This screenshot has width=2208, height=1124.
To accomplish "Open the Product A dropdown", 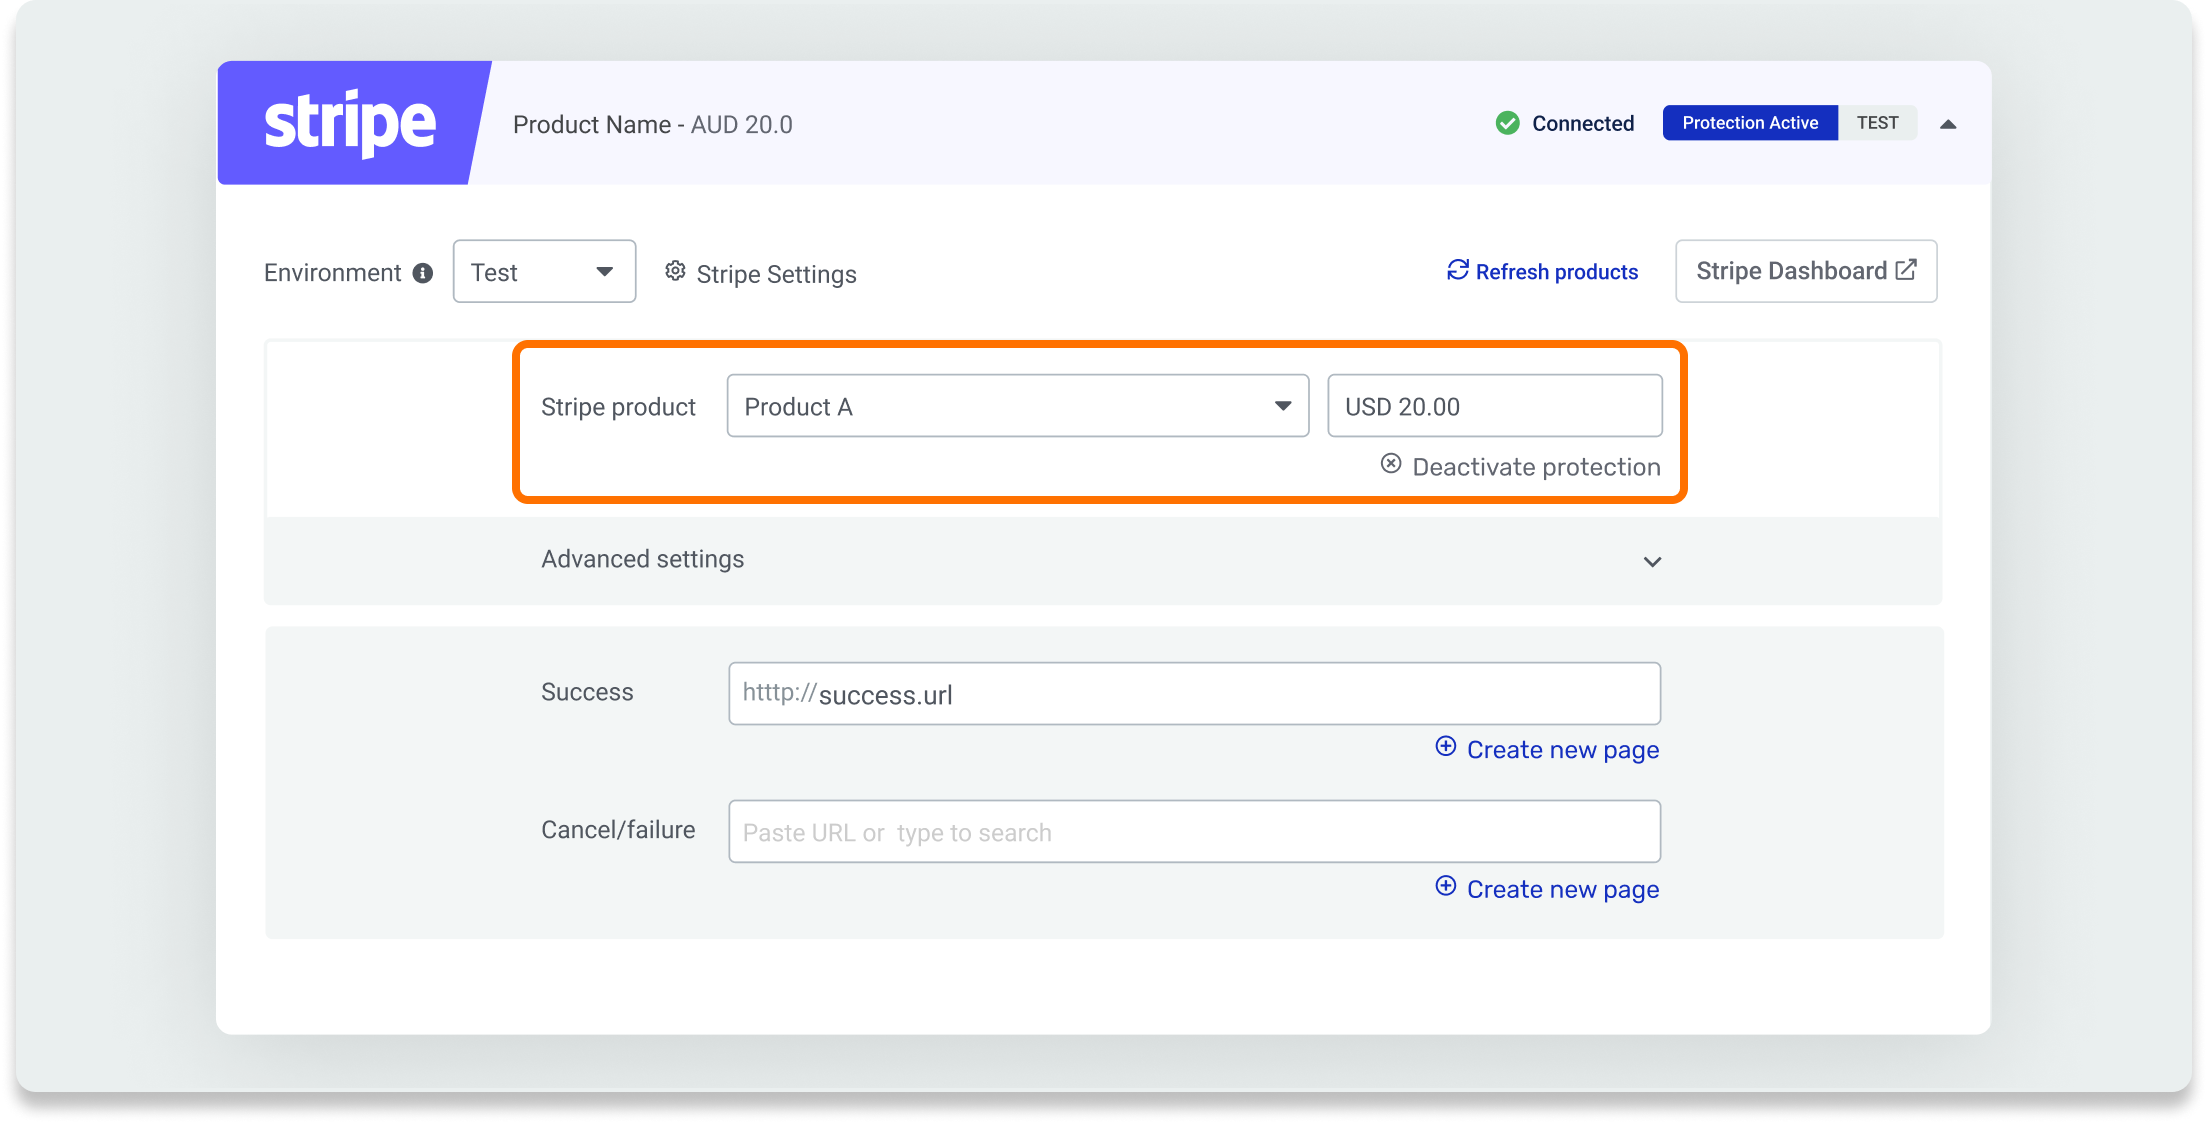I will (1018, 406).
